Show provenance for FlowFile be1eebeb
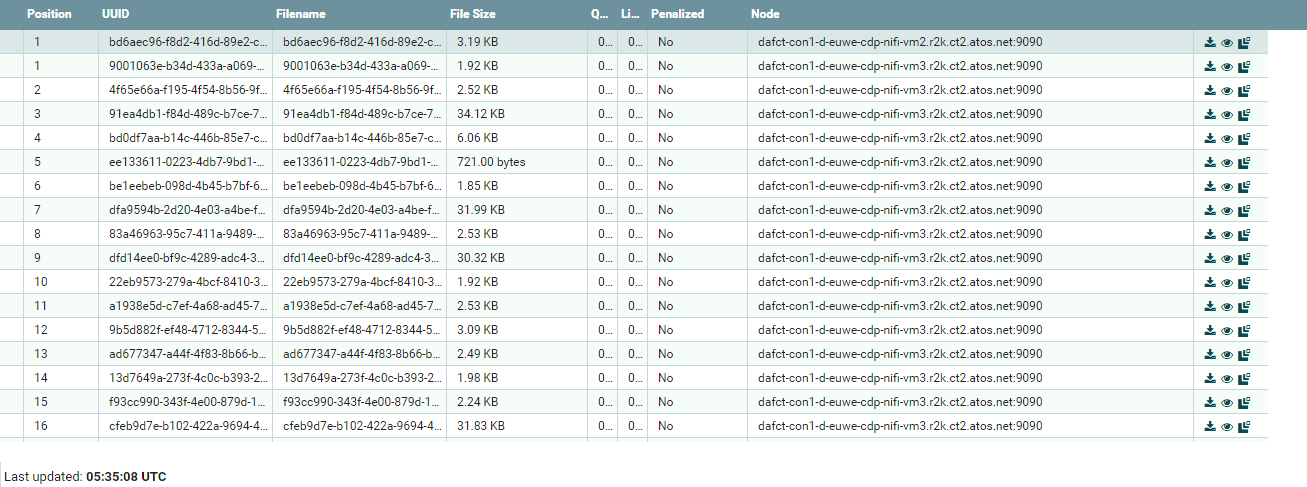This screenshot has width=1307, height=487. point(1244,187)
